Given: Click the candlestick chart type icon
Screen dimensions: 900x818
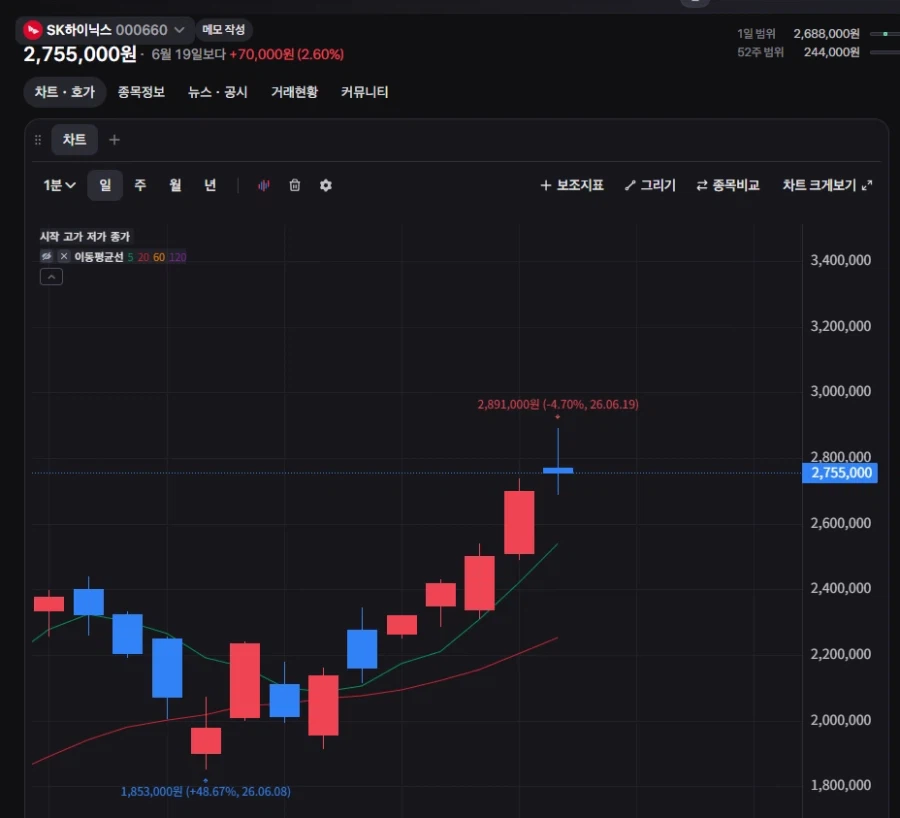Looking at the screenshot, I should pos(263,185).
